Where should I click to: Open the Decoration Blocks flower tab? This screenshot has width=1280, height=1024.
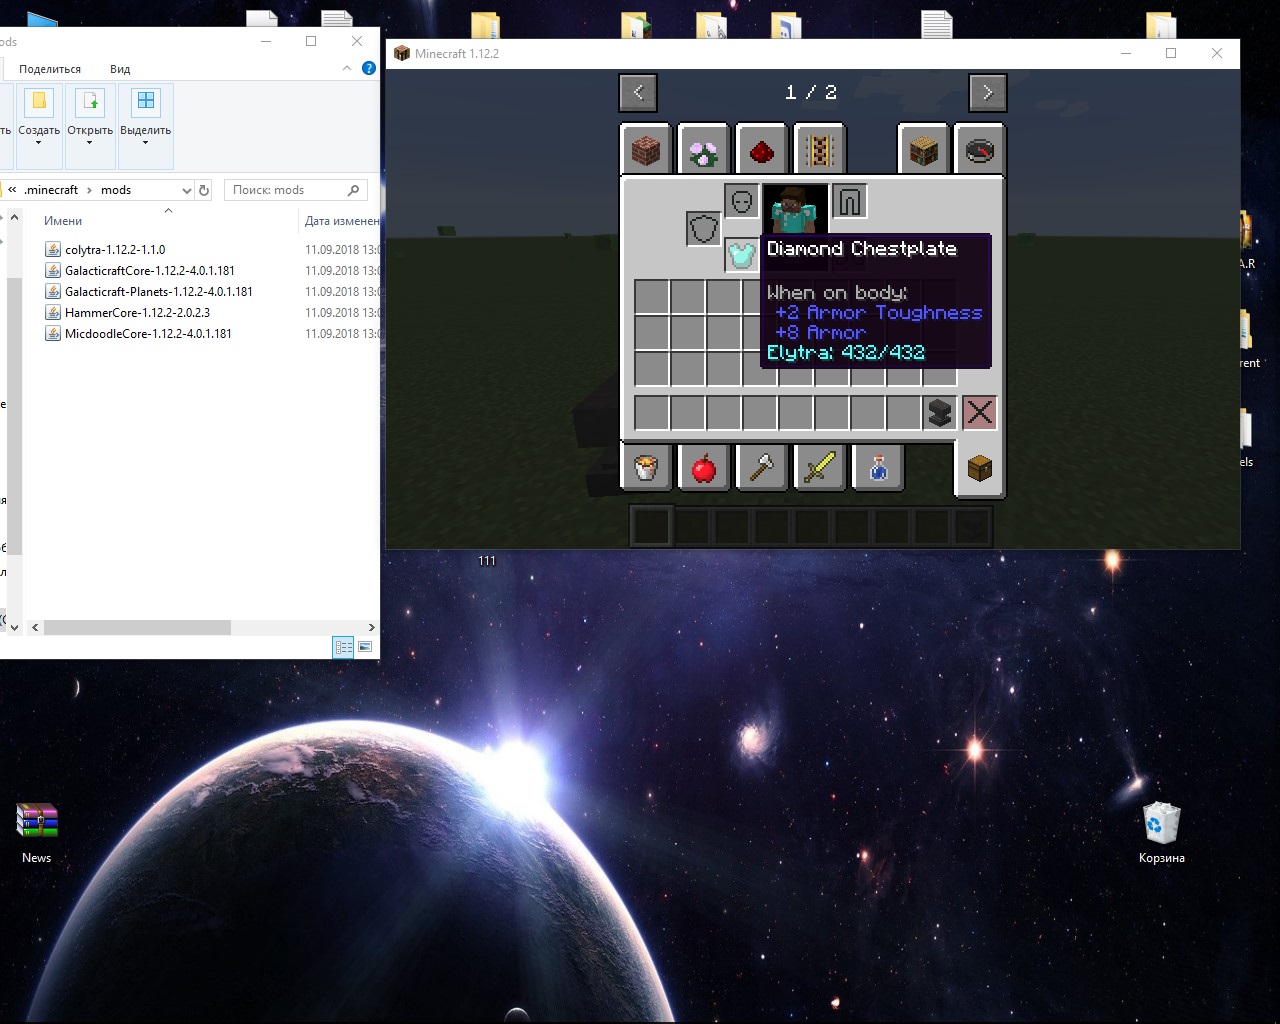(704, 152)
